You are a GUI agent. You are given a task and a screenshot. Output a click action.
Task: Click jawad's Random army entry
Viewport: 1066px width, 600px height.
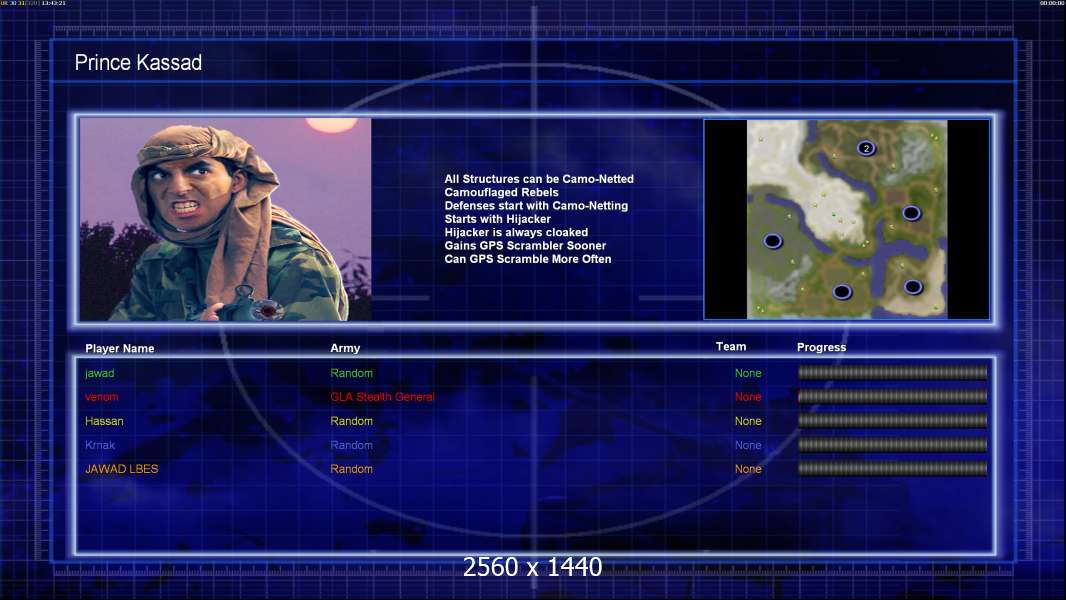click(351, 373)
